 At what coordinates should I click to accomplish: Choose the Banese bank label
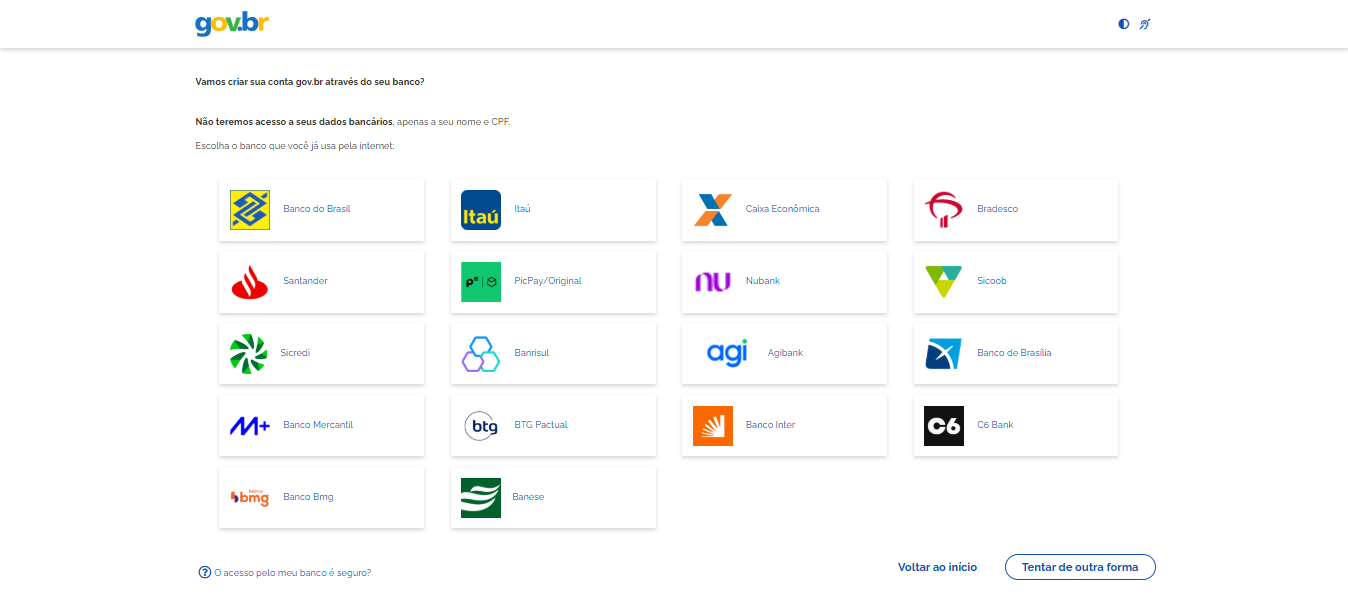528,497
